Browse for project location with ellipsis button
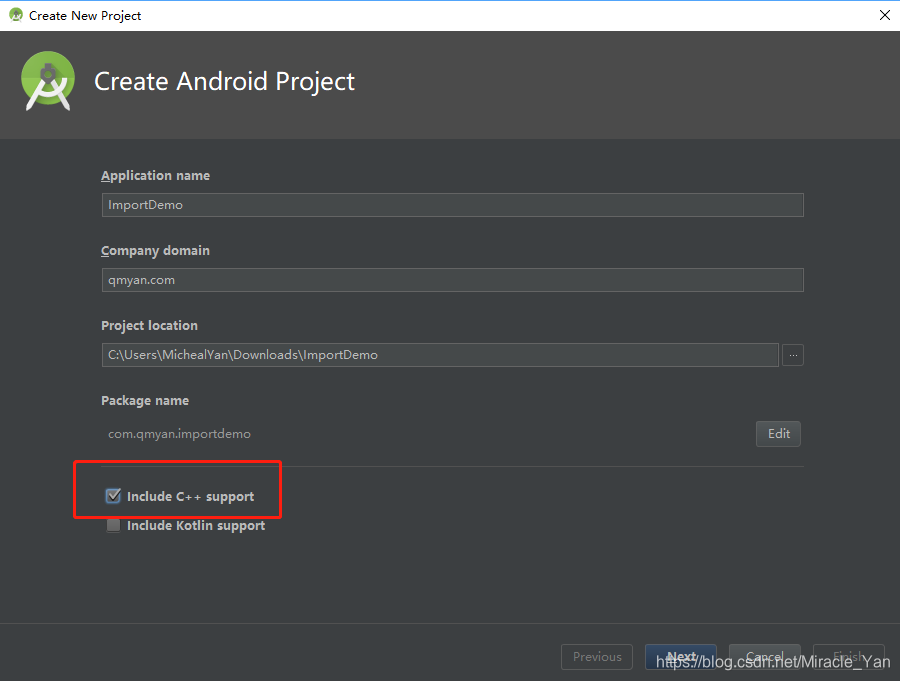This screenshot has width=900, height=681. [793, 355]
